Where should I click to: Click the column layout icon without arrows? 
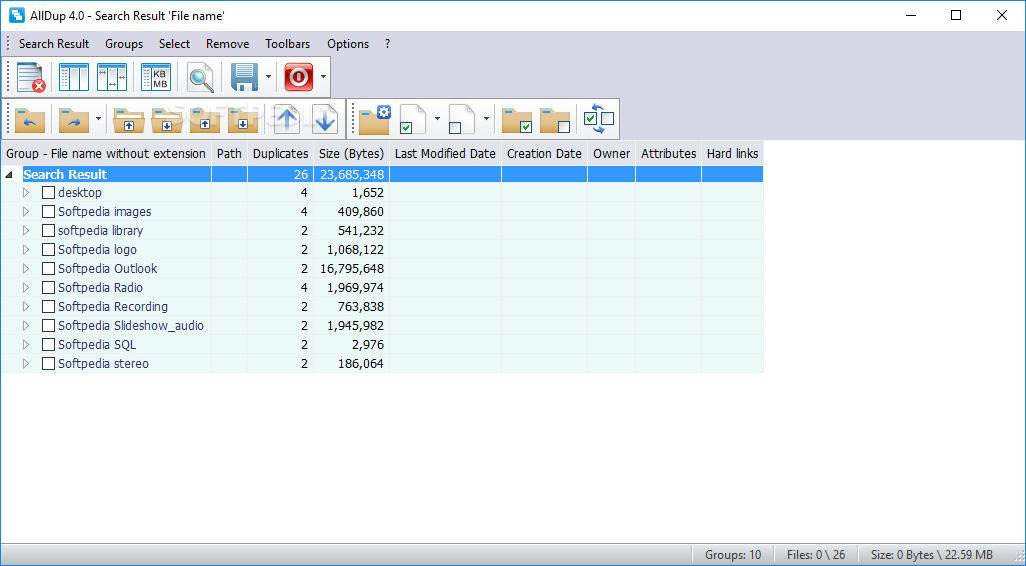pyautogui.click(x=74, y=77)
